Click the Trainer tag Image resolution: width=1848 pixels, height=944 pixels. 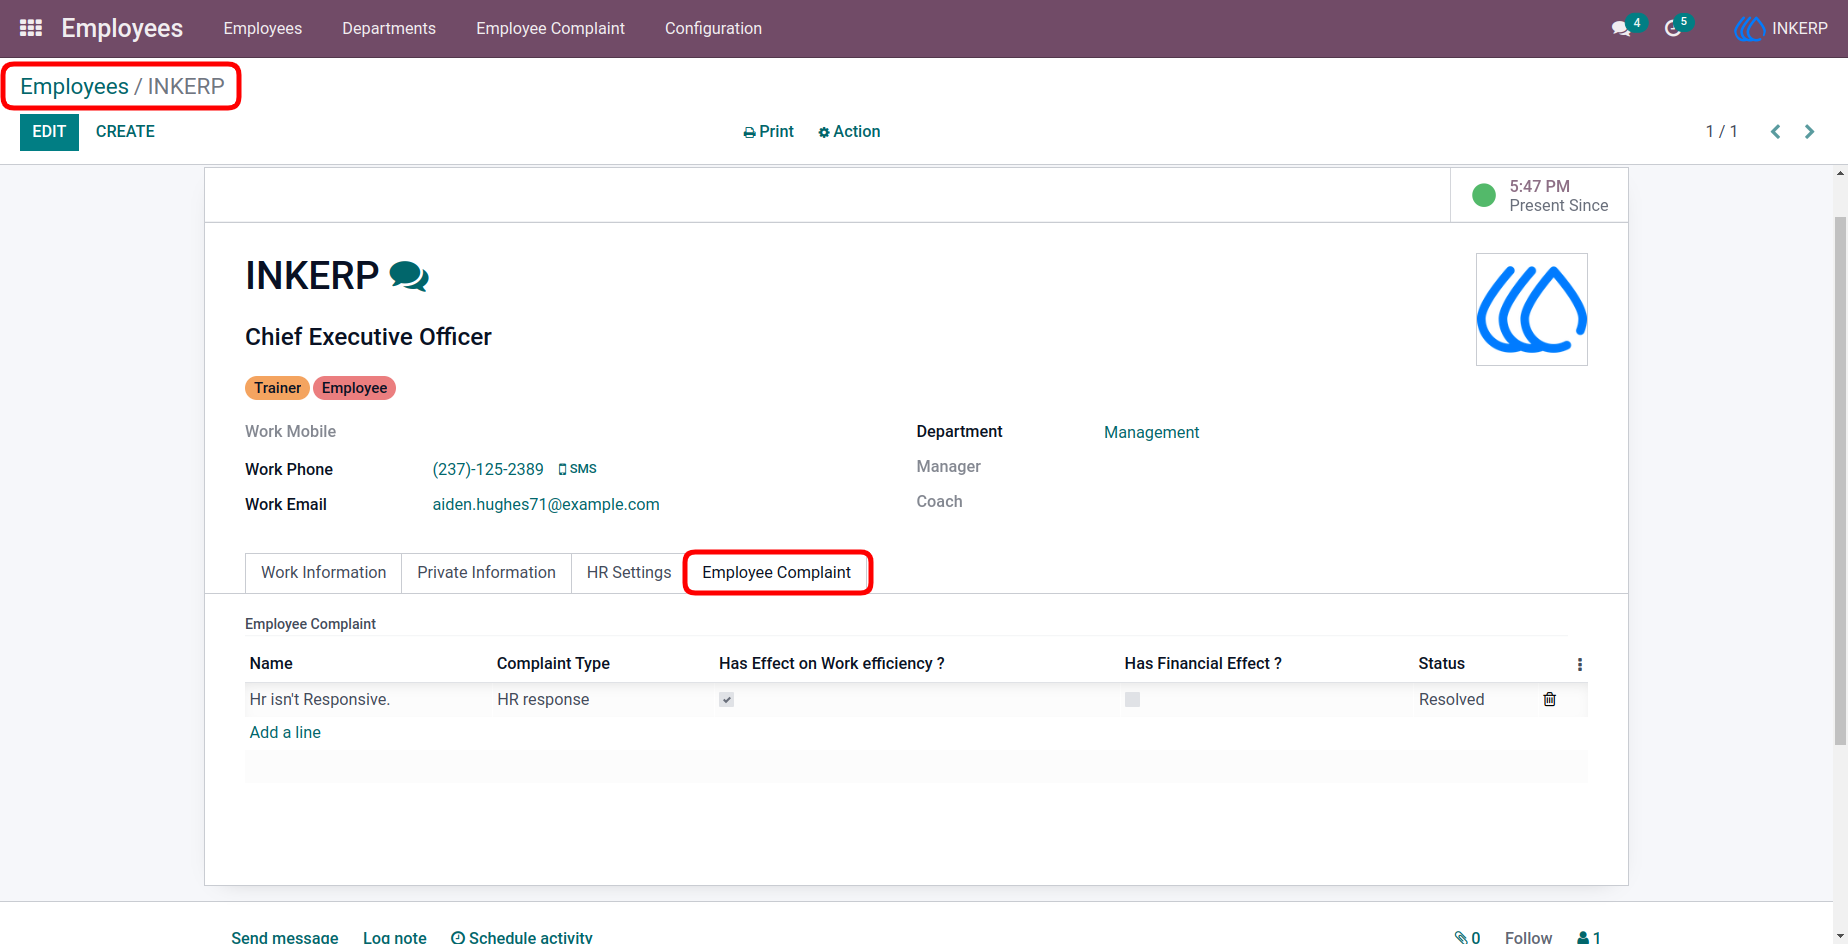click(277, 388)
